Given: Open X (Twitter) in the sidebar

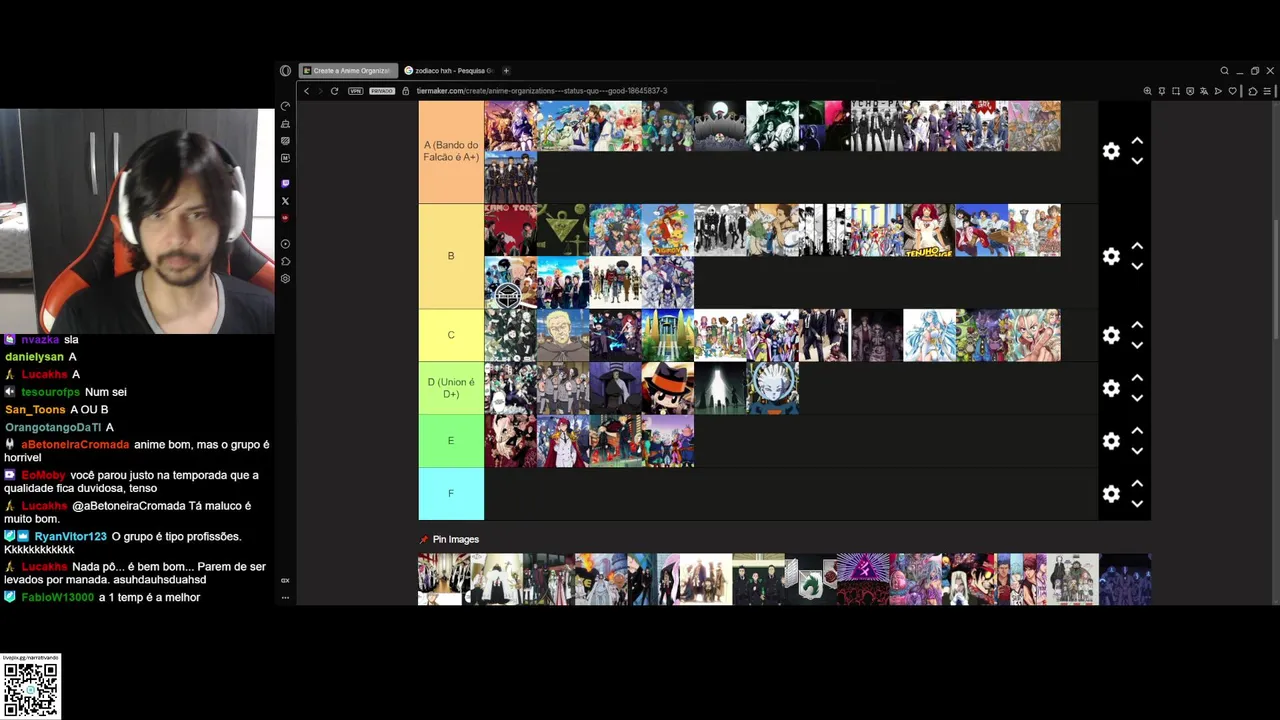Looking at the screenshot, I should [x=285, y=201].
